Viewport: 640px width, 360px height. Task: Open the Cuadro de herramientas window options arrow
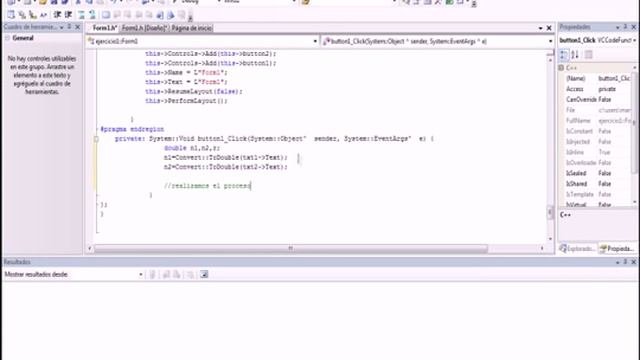click(x=62, y=27)
